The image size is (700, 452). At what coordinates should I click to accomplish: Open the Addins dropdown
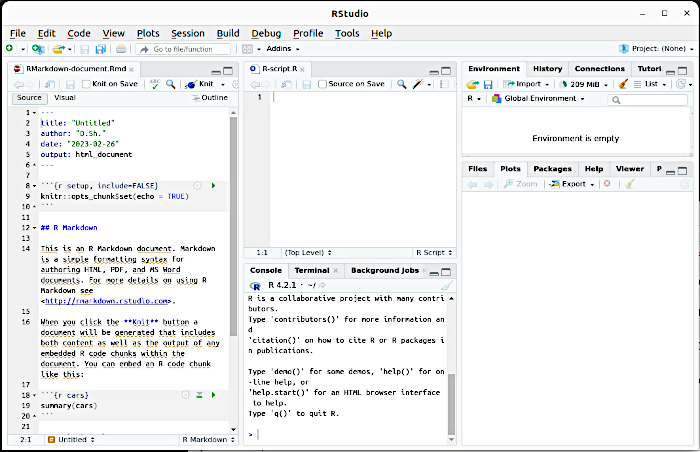pyautogui.click(x=283, y=49)
